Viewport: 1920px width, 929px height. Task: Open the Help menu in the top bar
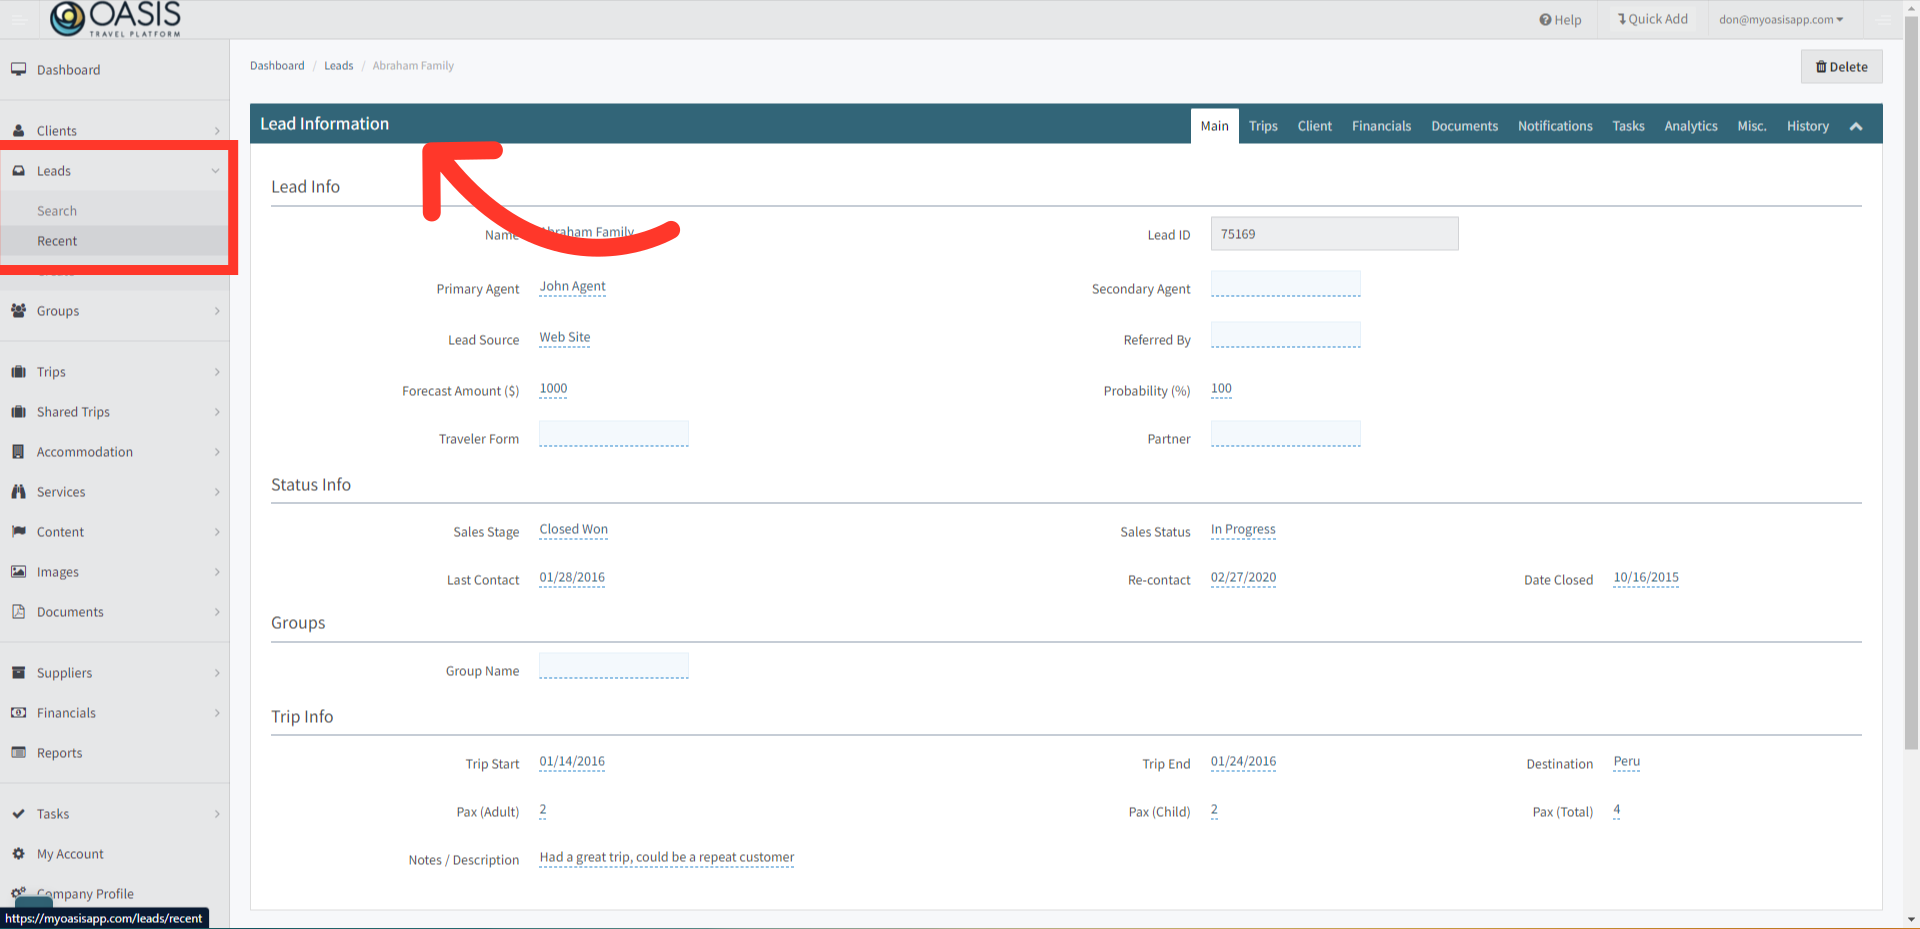(x=1560, y=19)
